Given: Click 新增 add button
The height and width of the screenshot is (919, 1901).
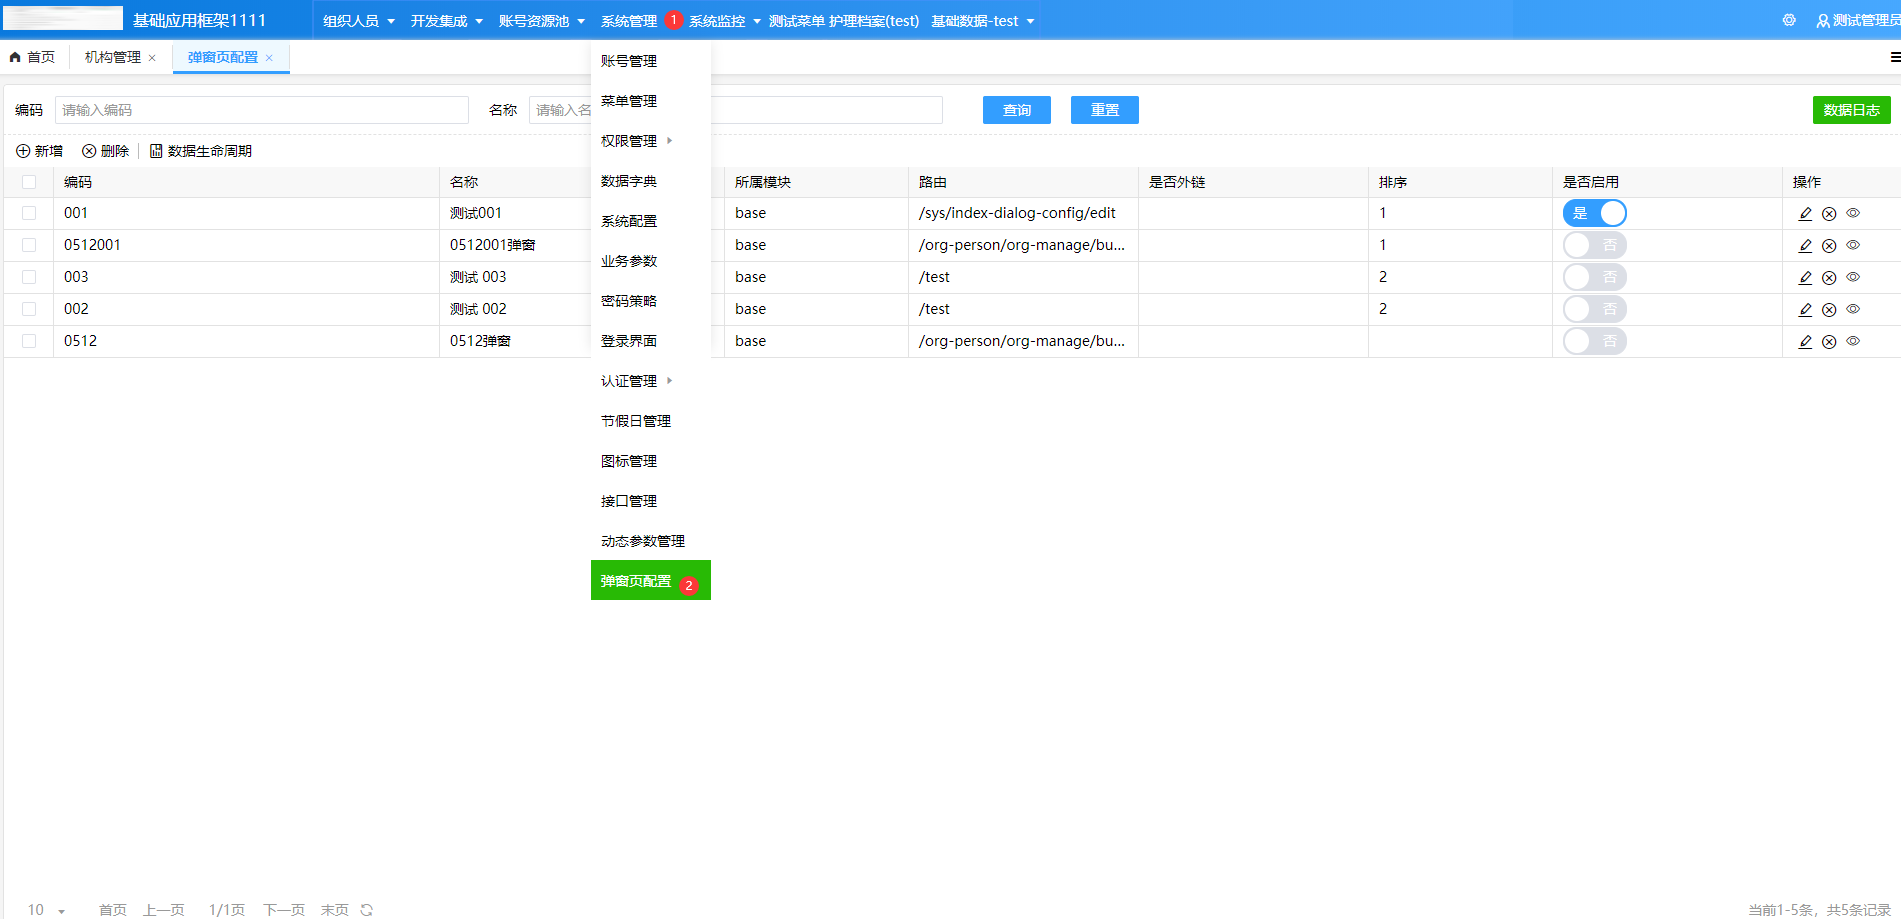Looking at the screenshot, I should point(39,151).
